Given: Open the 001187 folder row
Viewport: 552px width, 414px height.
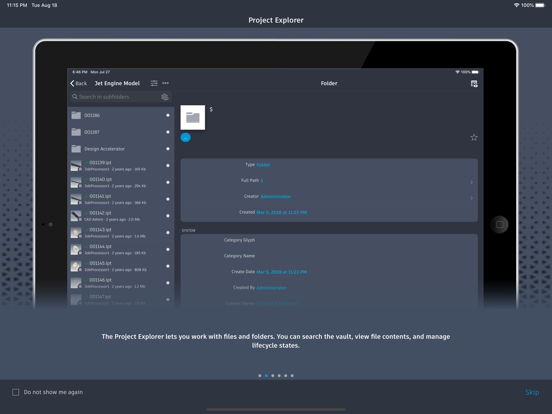Looking at the screenshot, I should click(x=120, y=132).
